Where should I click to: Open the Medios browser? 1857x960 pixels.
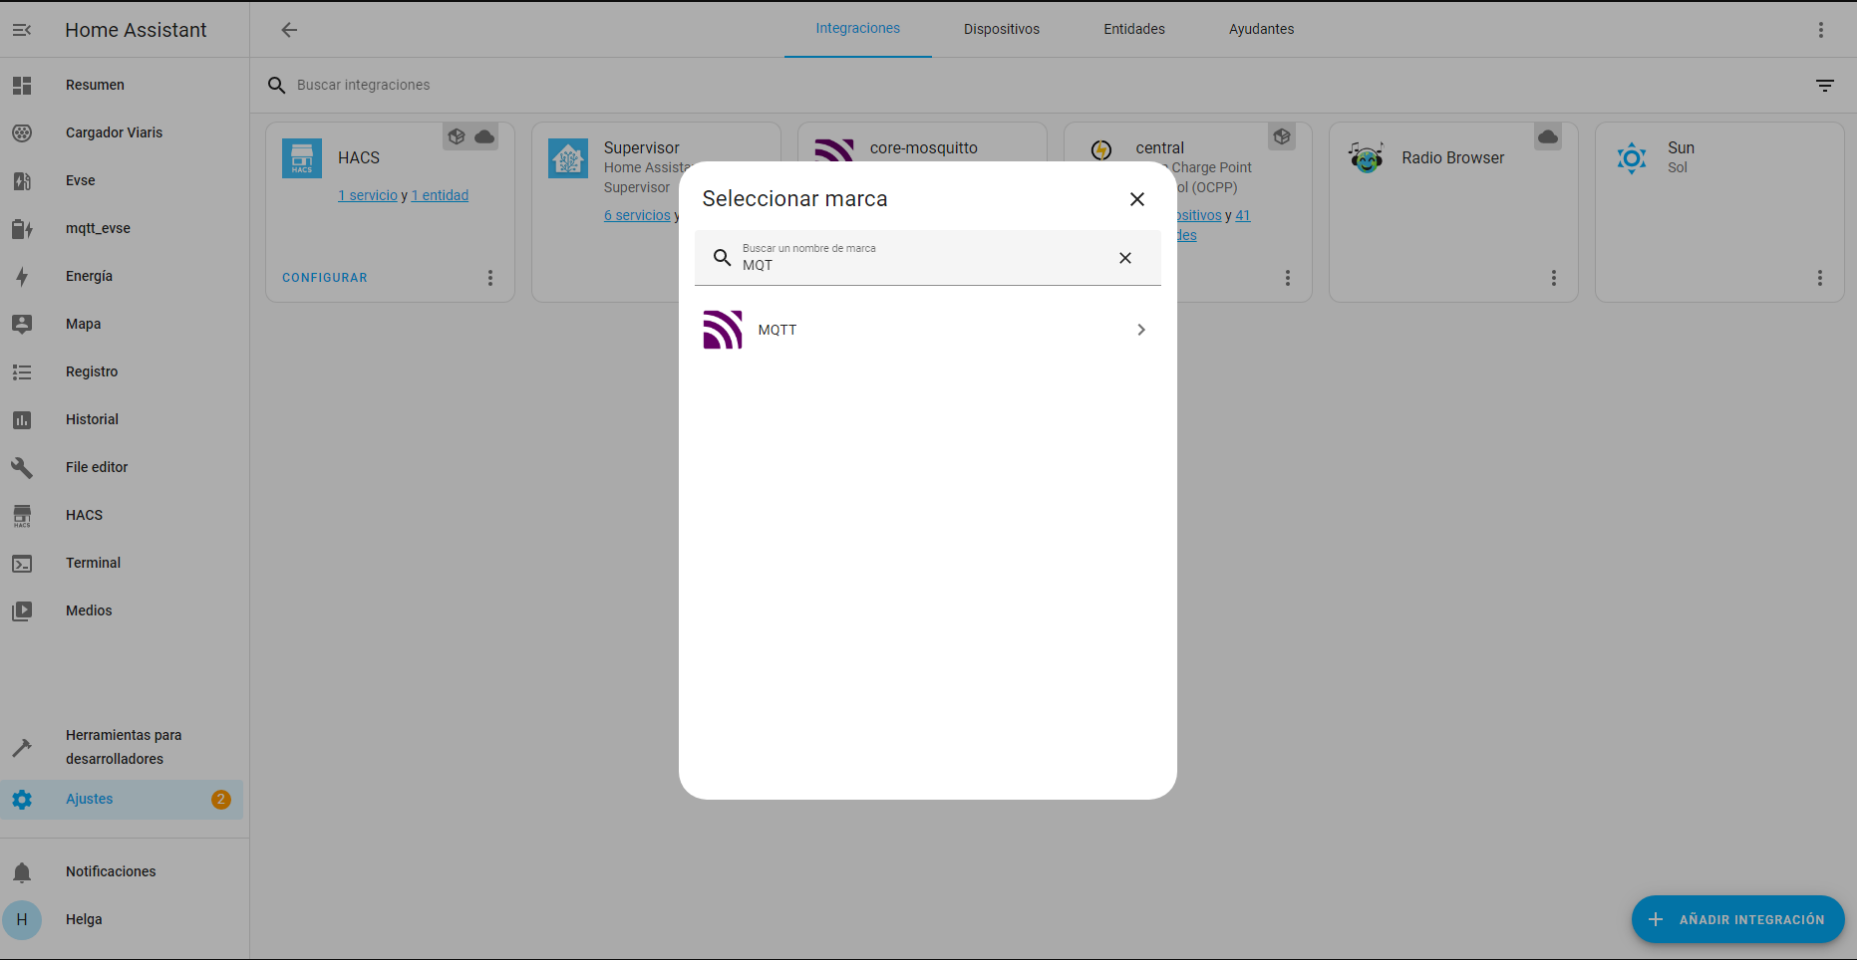click(122, 611)
